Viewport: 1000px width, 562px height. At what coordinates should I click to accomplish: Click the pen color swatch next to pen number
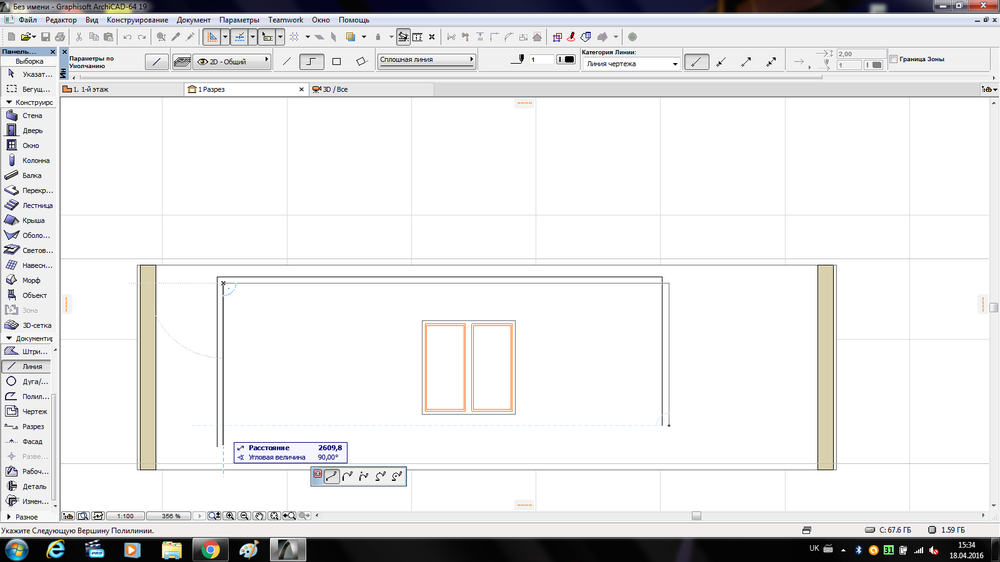(566, 60)
